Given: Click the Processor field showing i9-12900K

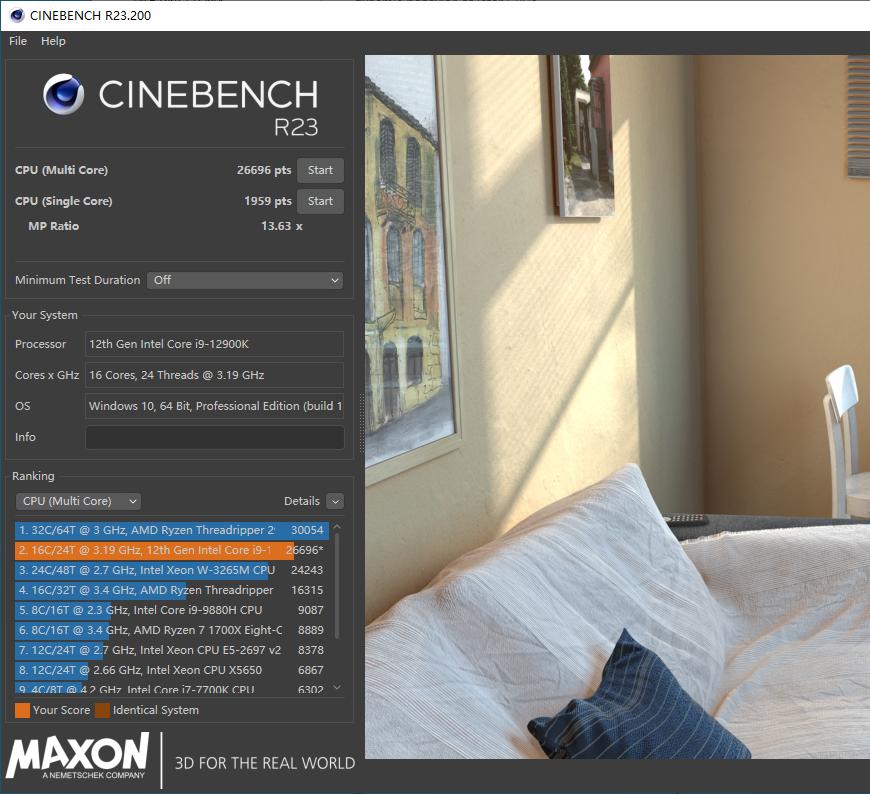Looking at the screenshot, I should 214,344.
